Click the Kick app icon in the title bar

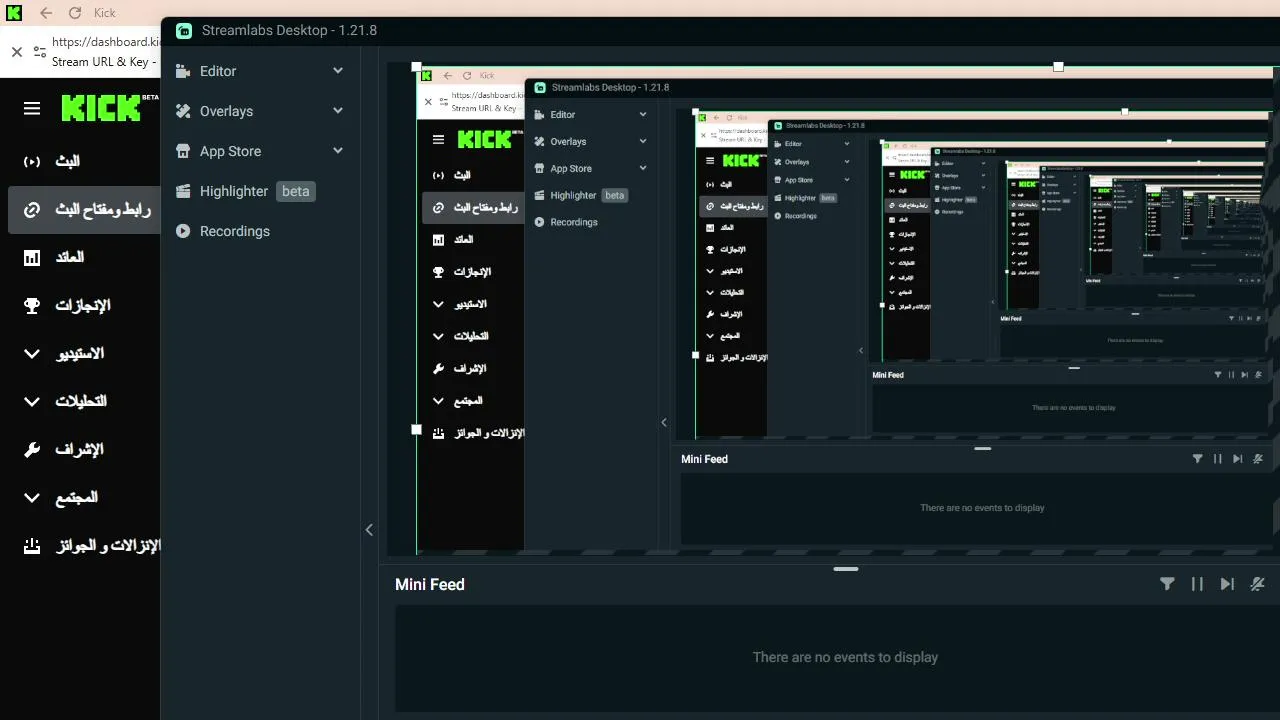point(14,13)
